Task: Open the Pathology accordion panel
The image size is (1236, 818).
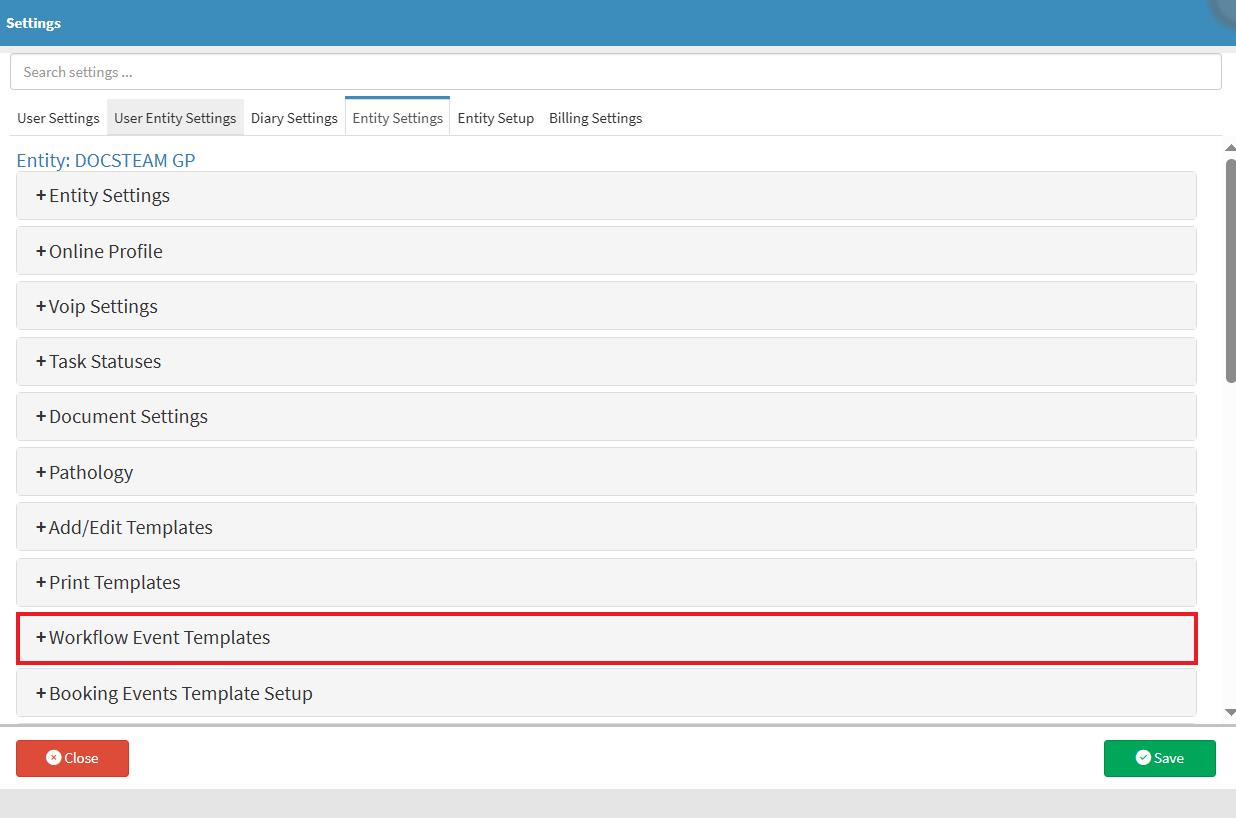Action: point(90,472)
